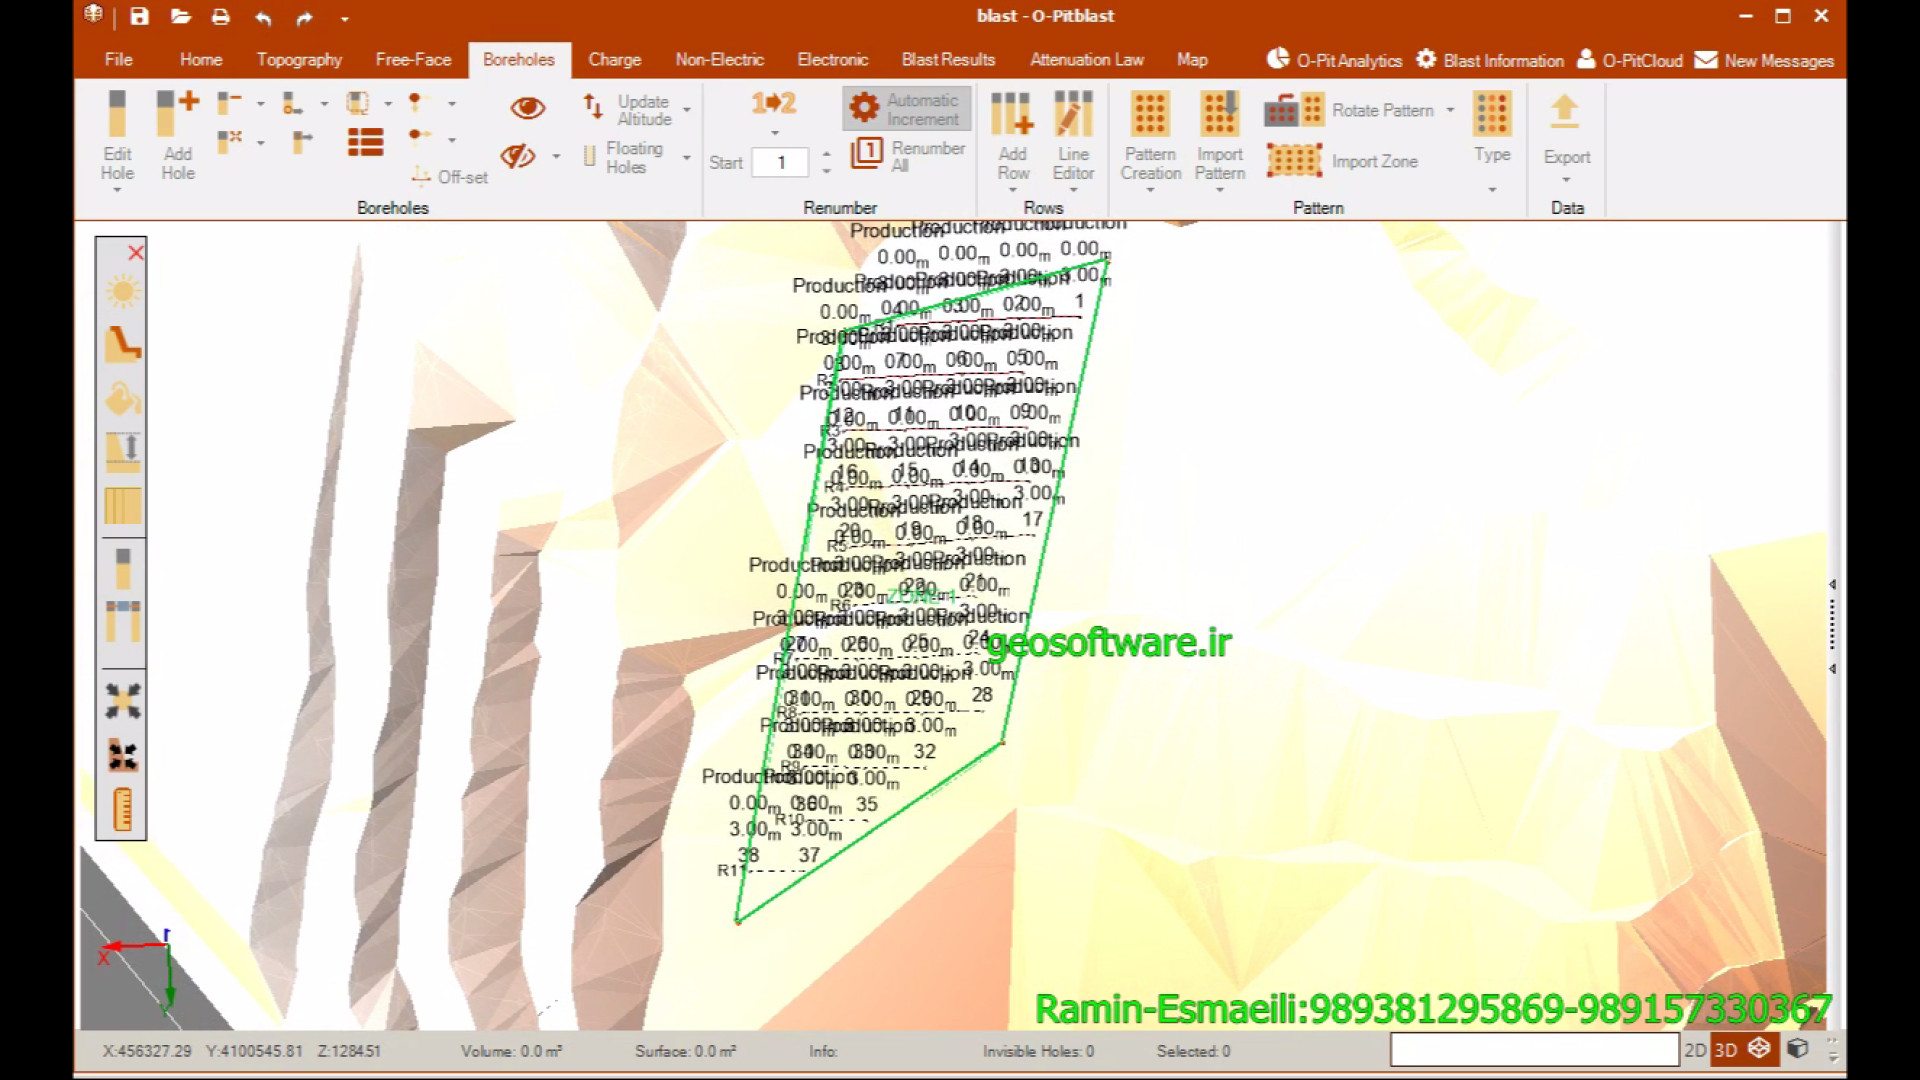
Task: Open the Line Editor tool
Action: [x=1073, y=134]
